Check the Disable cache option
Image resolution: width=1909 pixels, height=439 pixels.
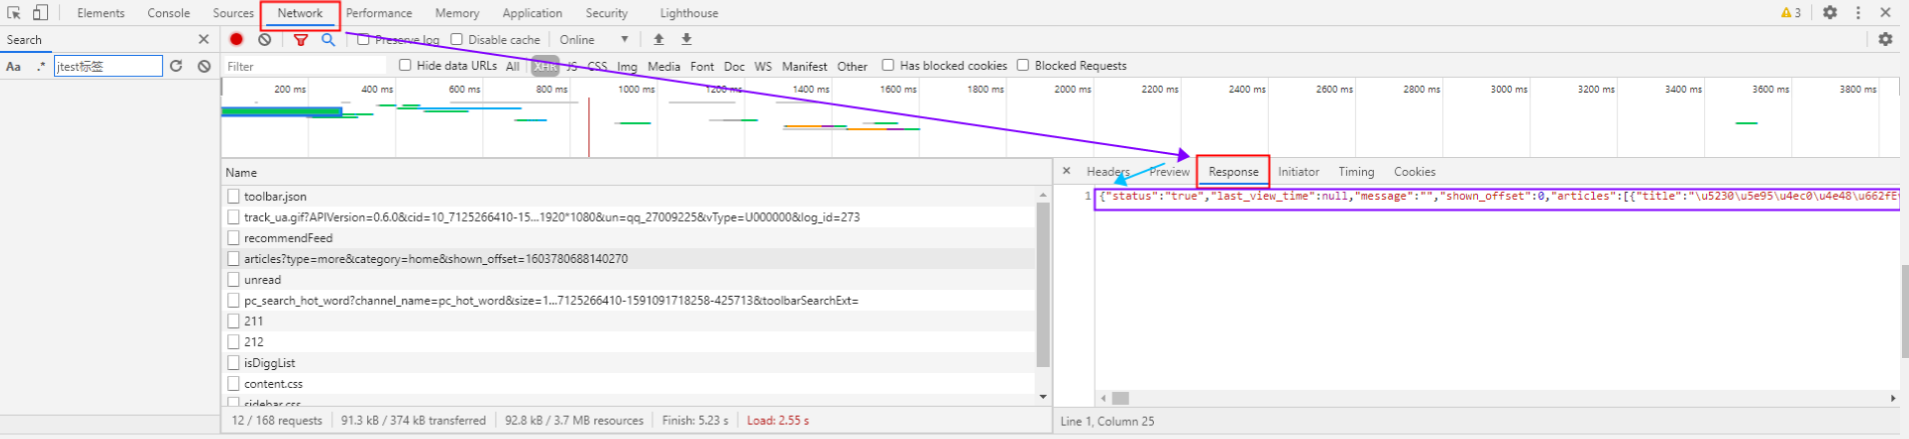(x=457, y=39)
